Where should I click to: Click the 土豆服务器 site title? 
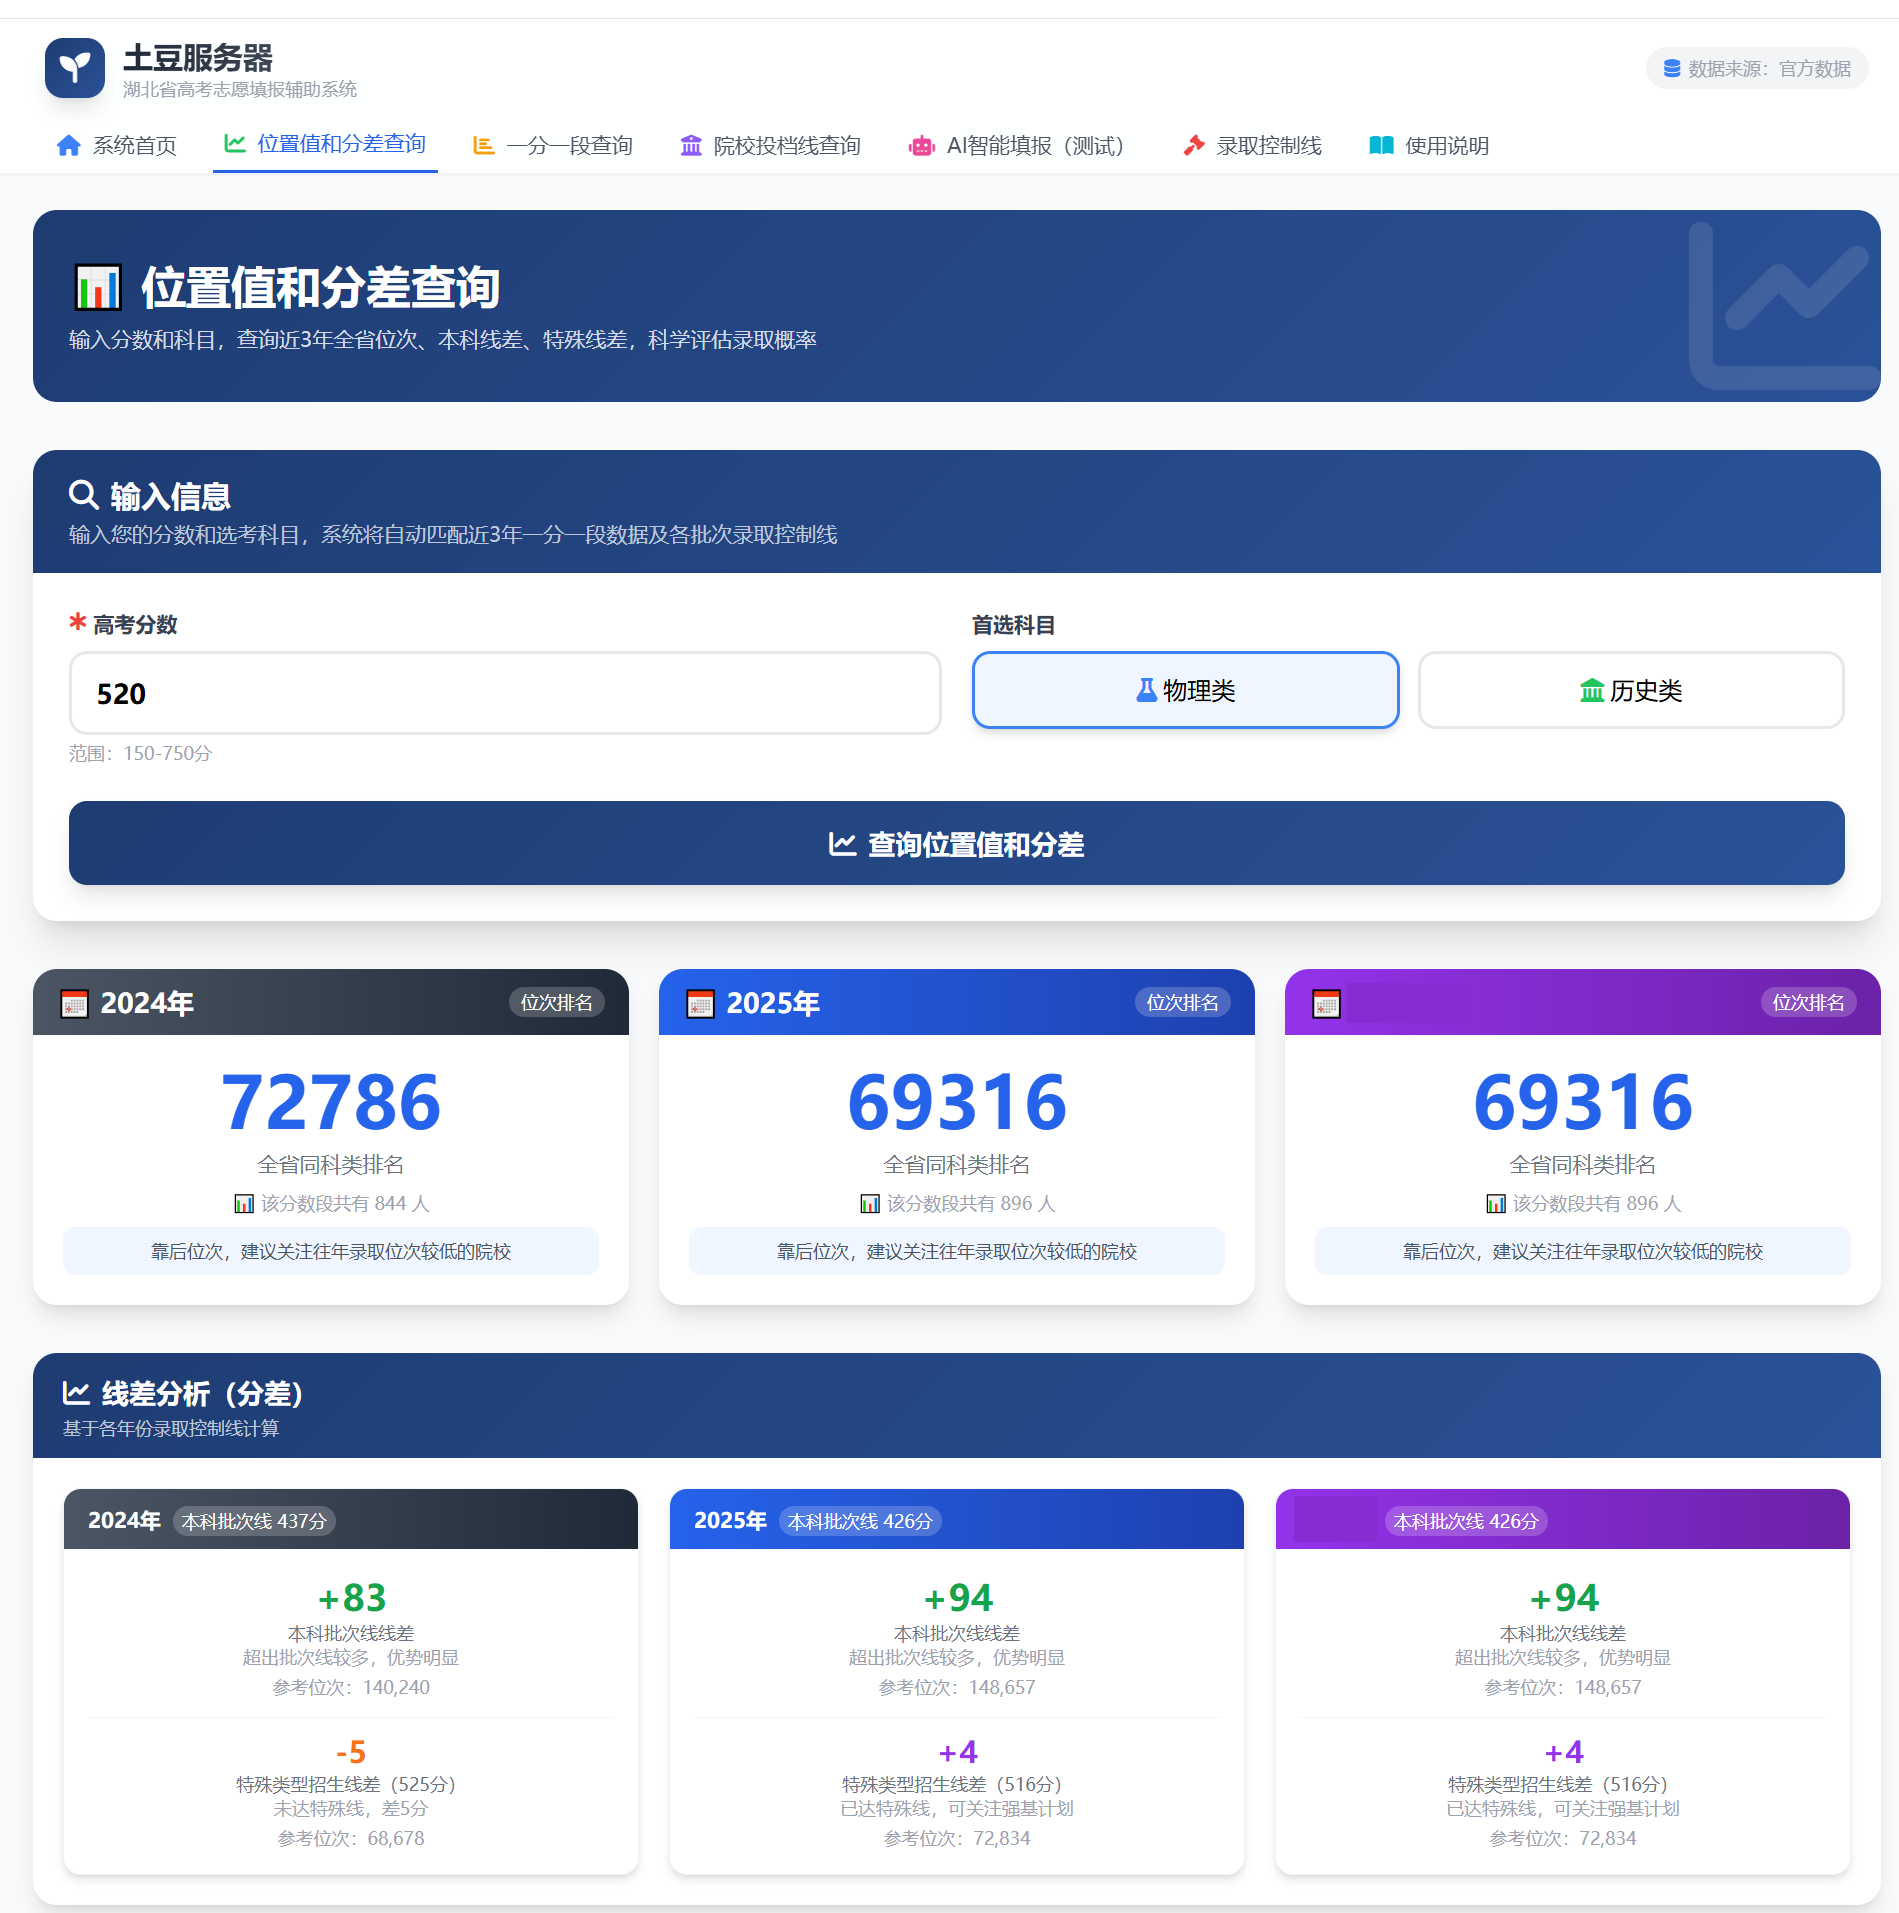coord(198,58)
